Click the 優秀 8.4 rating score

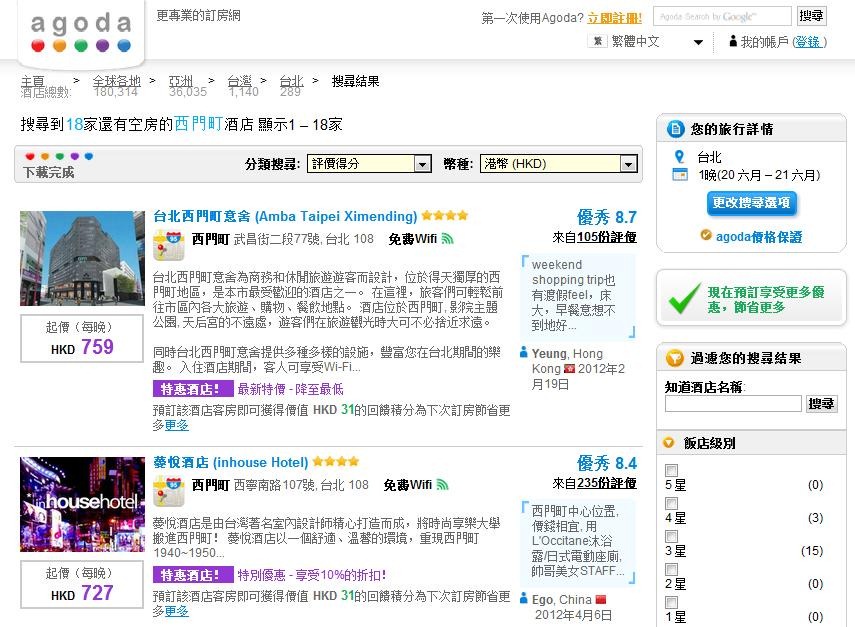pyautogui.click(x=606, y=463)
